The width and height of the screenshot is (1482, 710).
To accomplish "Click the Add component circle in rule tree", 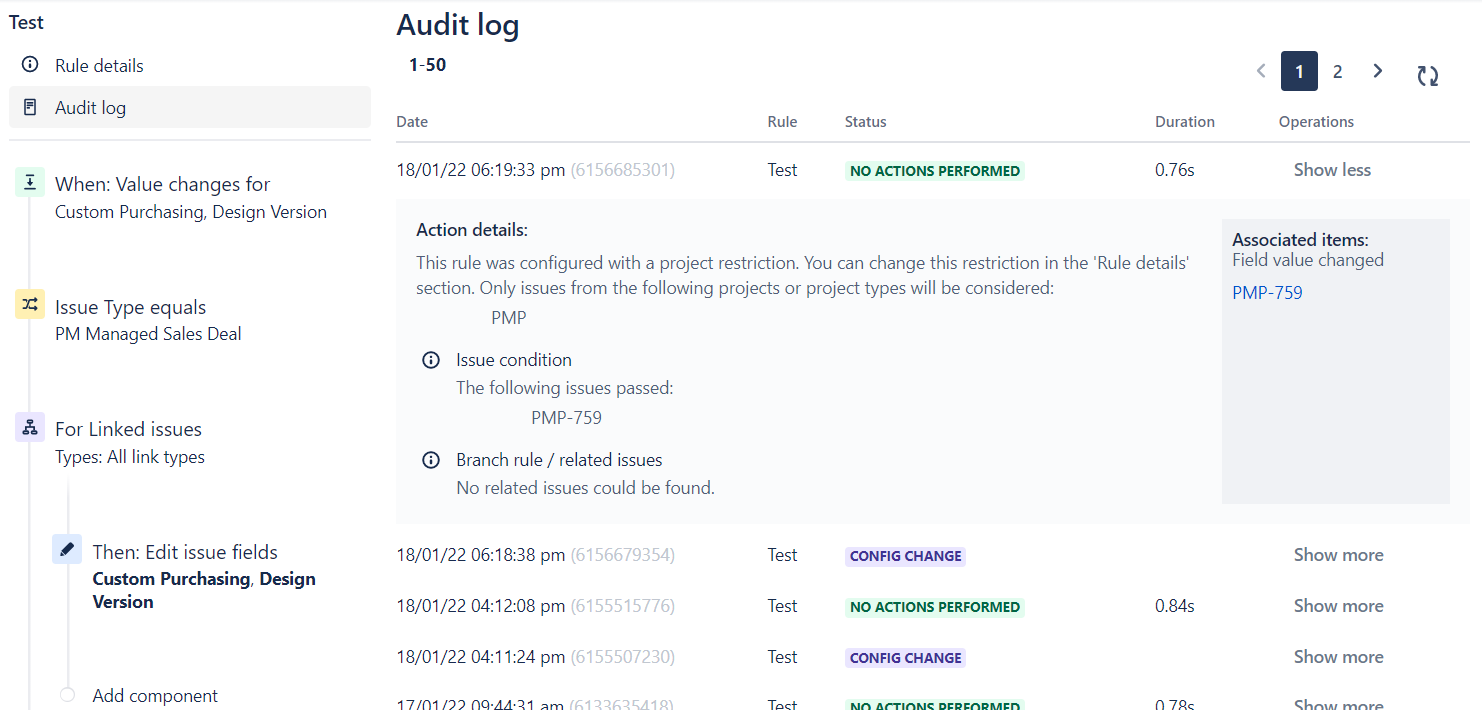I will (x=67, y=695).
